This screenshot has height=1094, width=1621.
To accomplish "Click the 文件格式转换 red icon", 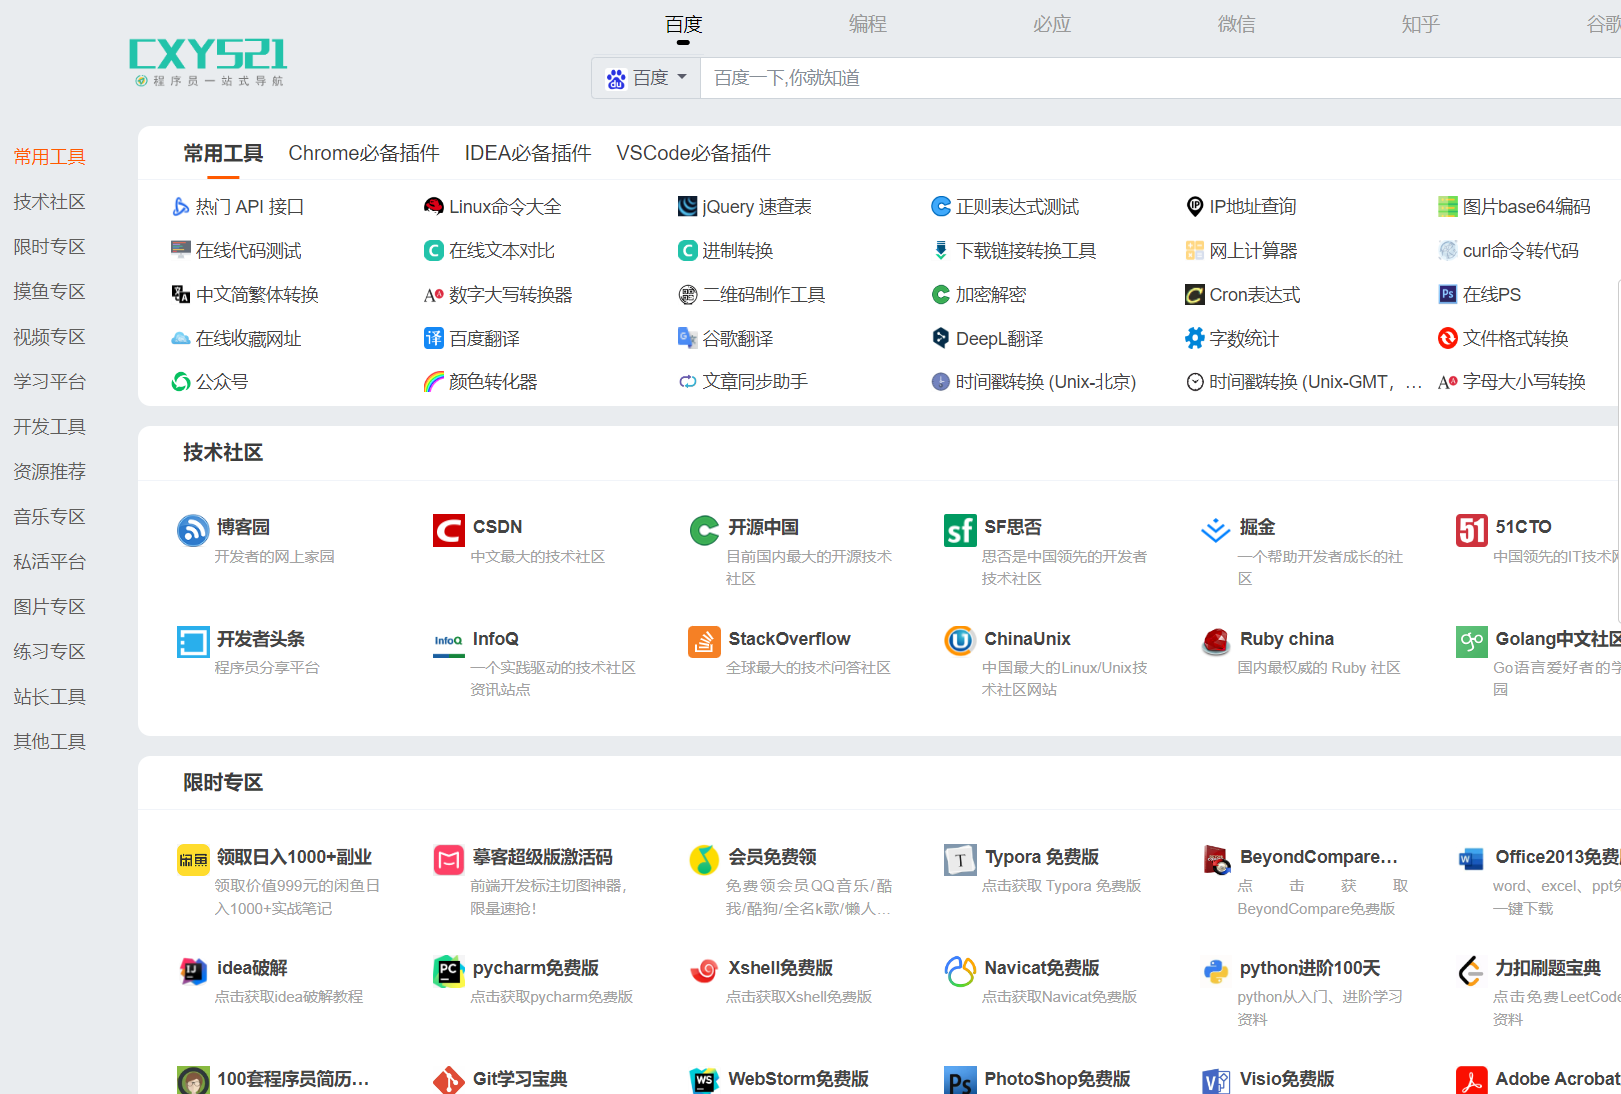I will [x=1447, y=338].
